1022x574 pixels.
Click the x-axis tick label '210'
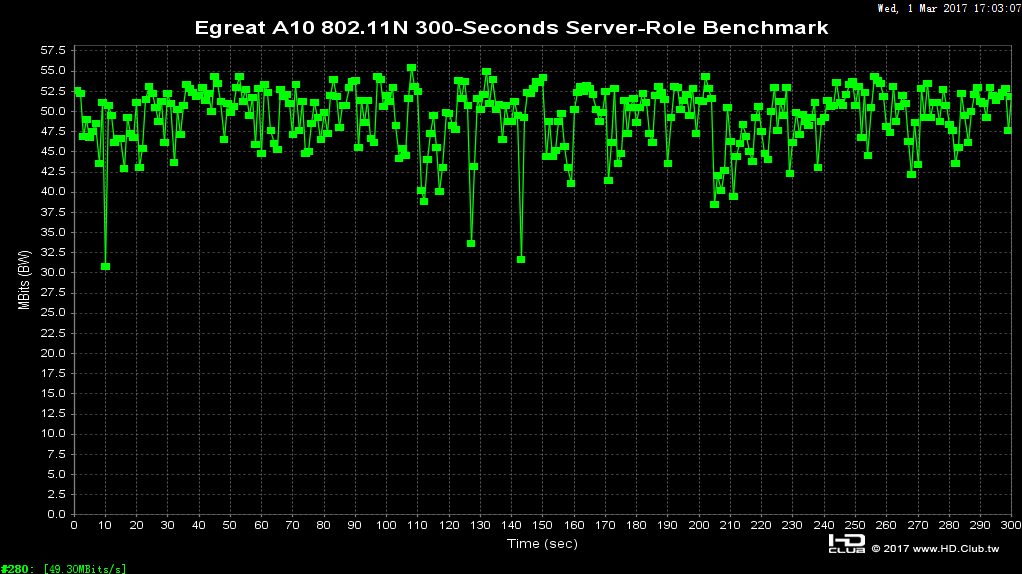[730, 525]
